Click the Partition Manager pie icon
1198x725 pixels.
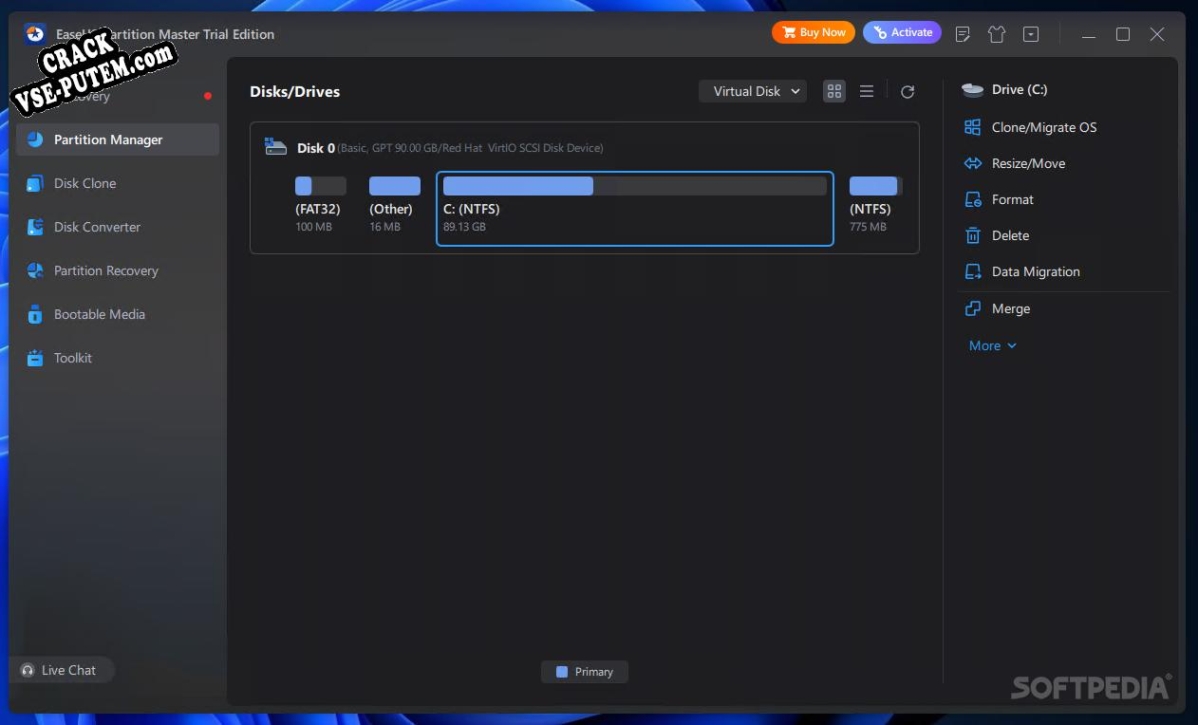click(35, 140)
